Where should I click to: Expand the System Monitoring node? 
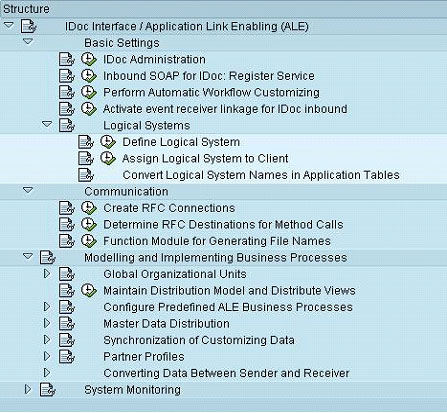(x=28, y=389)
